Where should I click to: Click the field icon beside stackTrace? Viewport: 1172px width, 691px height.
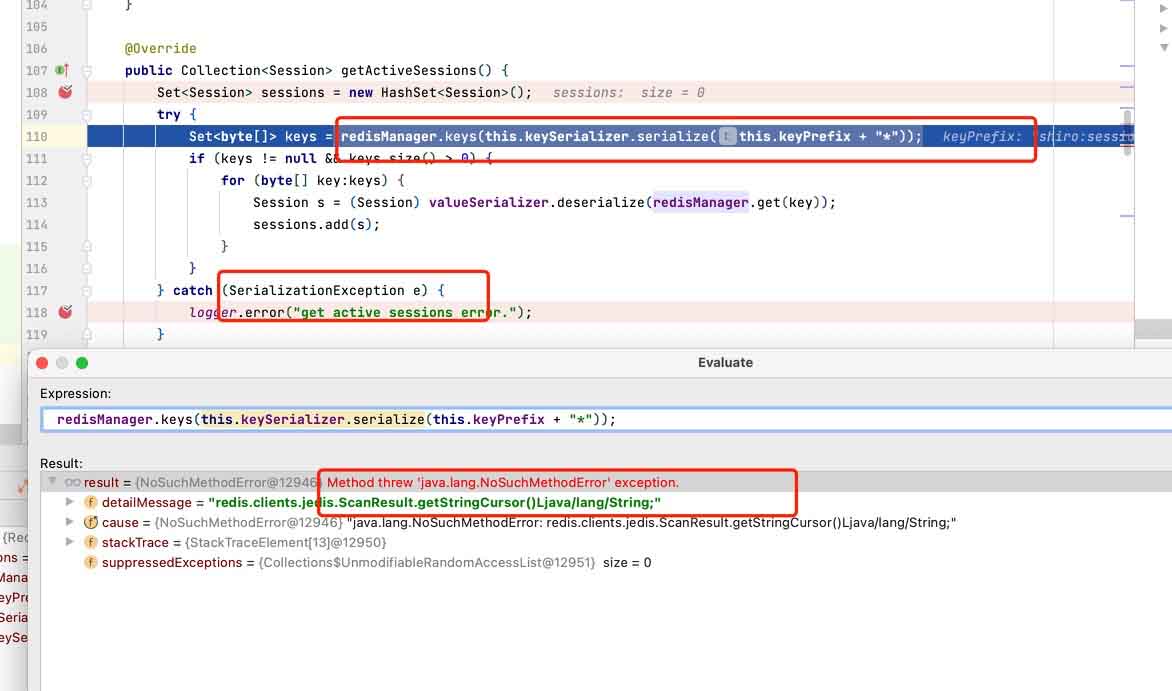90,542
